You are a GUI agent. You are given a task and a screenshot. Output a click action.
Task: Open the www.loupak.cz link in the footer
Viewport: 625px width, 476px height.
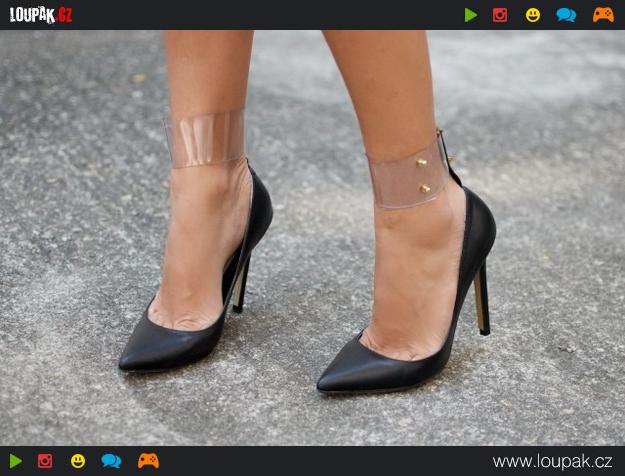tap(552, 461)
